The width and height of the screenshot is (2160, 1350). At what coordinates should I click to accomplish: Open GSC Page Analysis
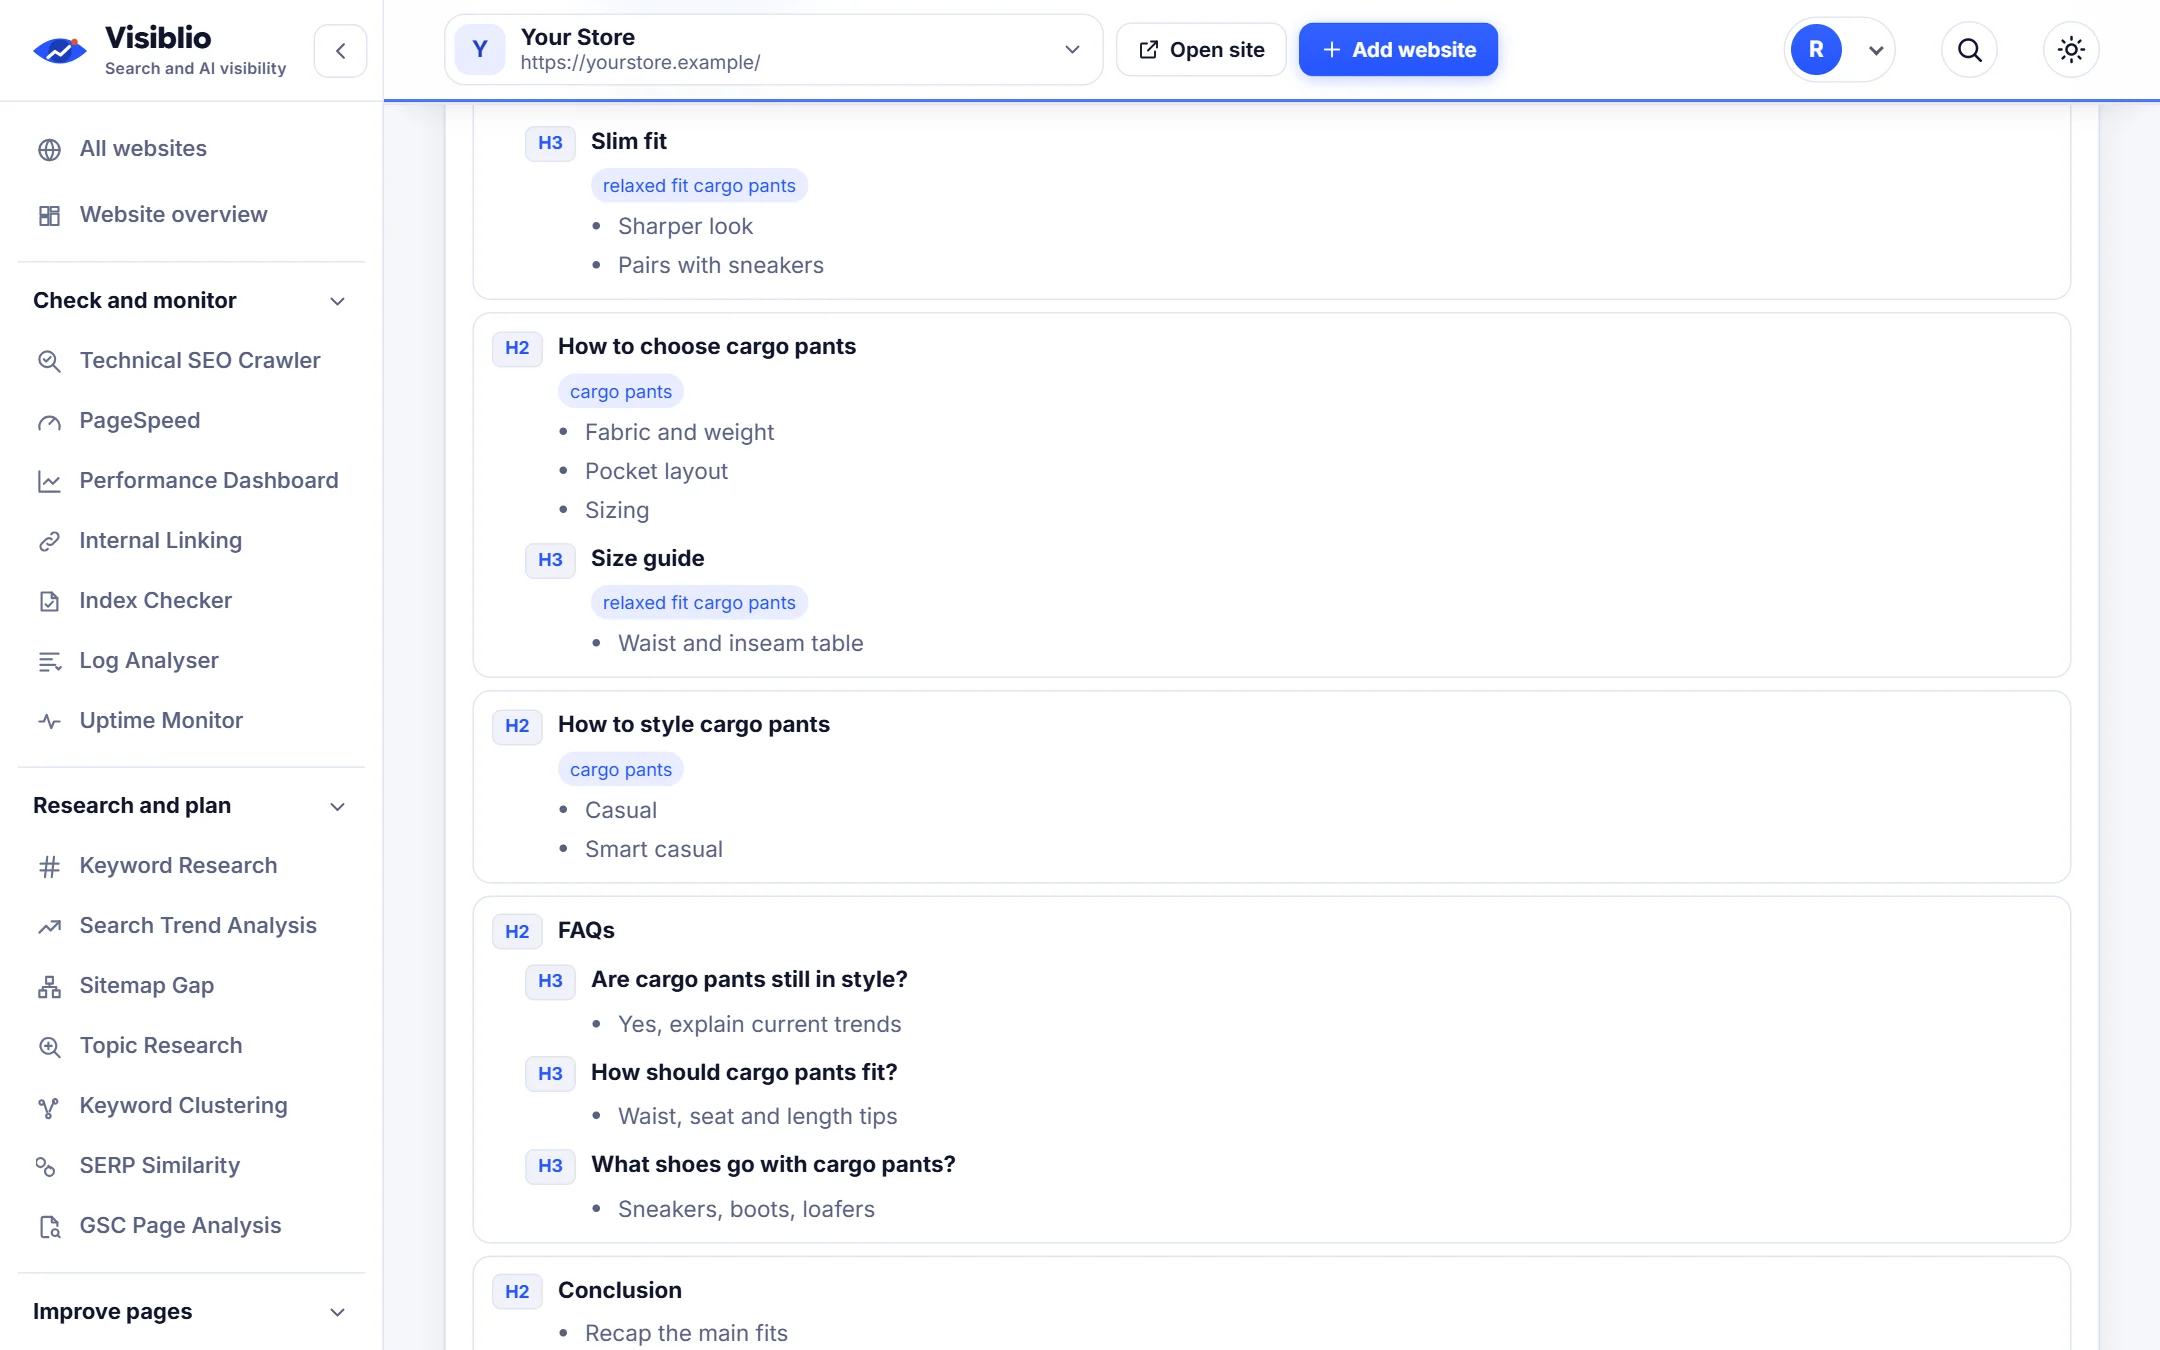(x=180, y=1226)
